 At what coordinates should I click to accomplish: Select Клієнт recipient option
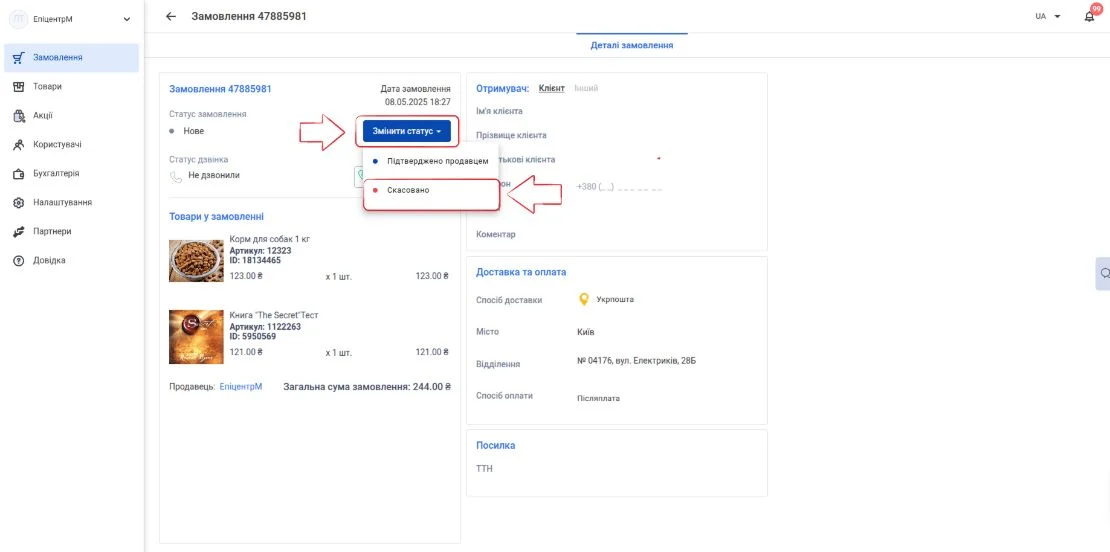[551, 88]
